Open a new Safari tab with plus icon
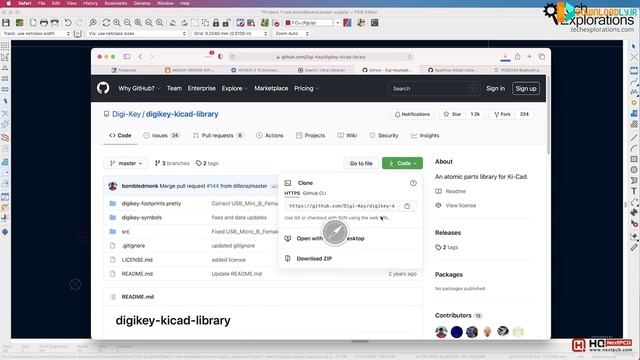This screenshot has width=640, height=360. [529, 57]
